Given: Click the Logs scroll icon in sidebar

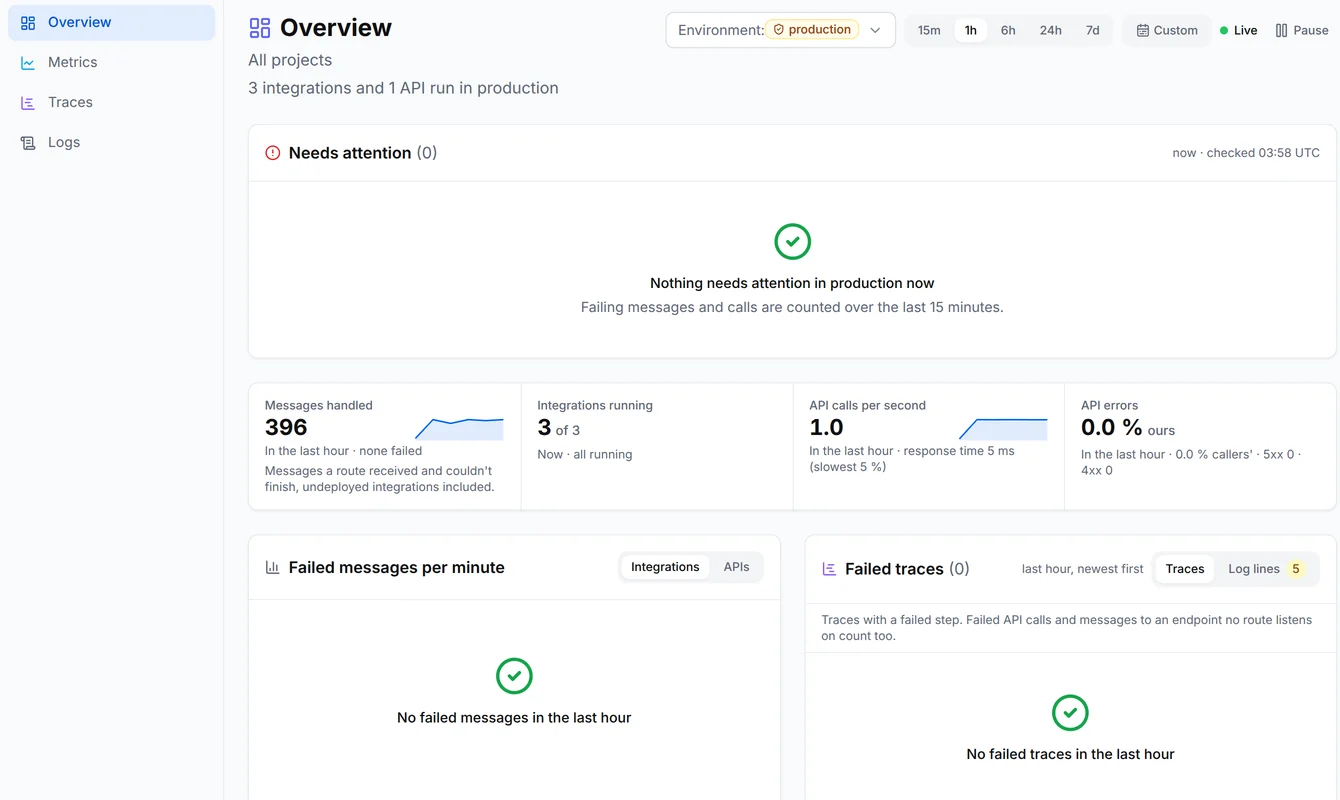Looking at the screenshot, I should pos(28,142).
